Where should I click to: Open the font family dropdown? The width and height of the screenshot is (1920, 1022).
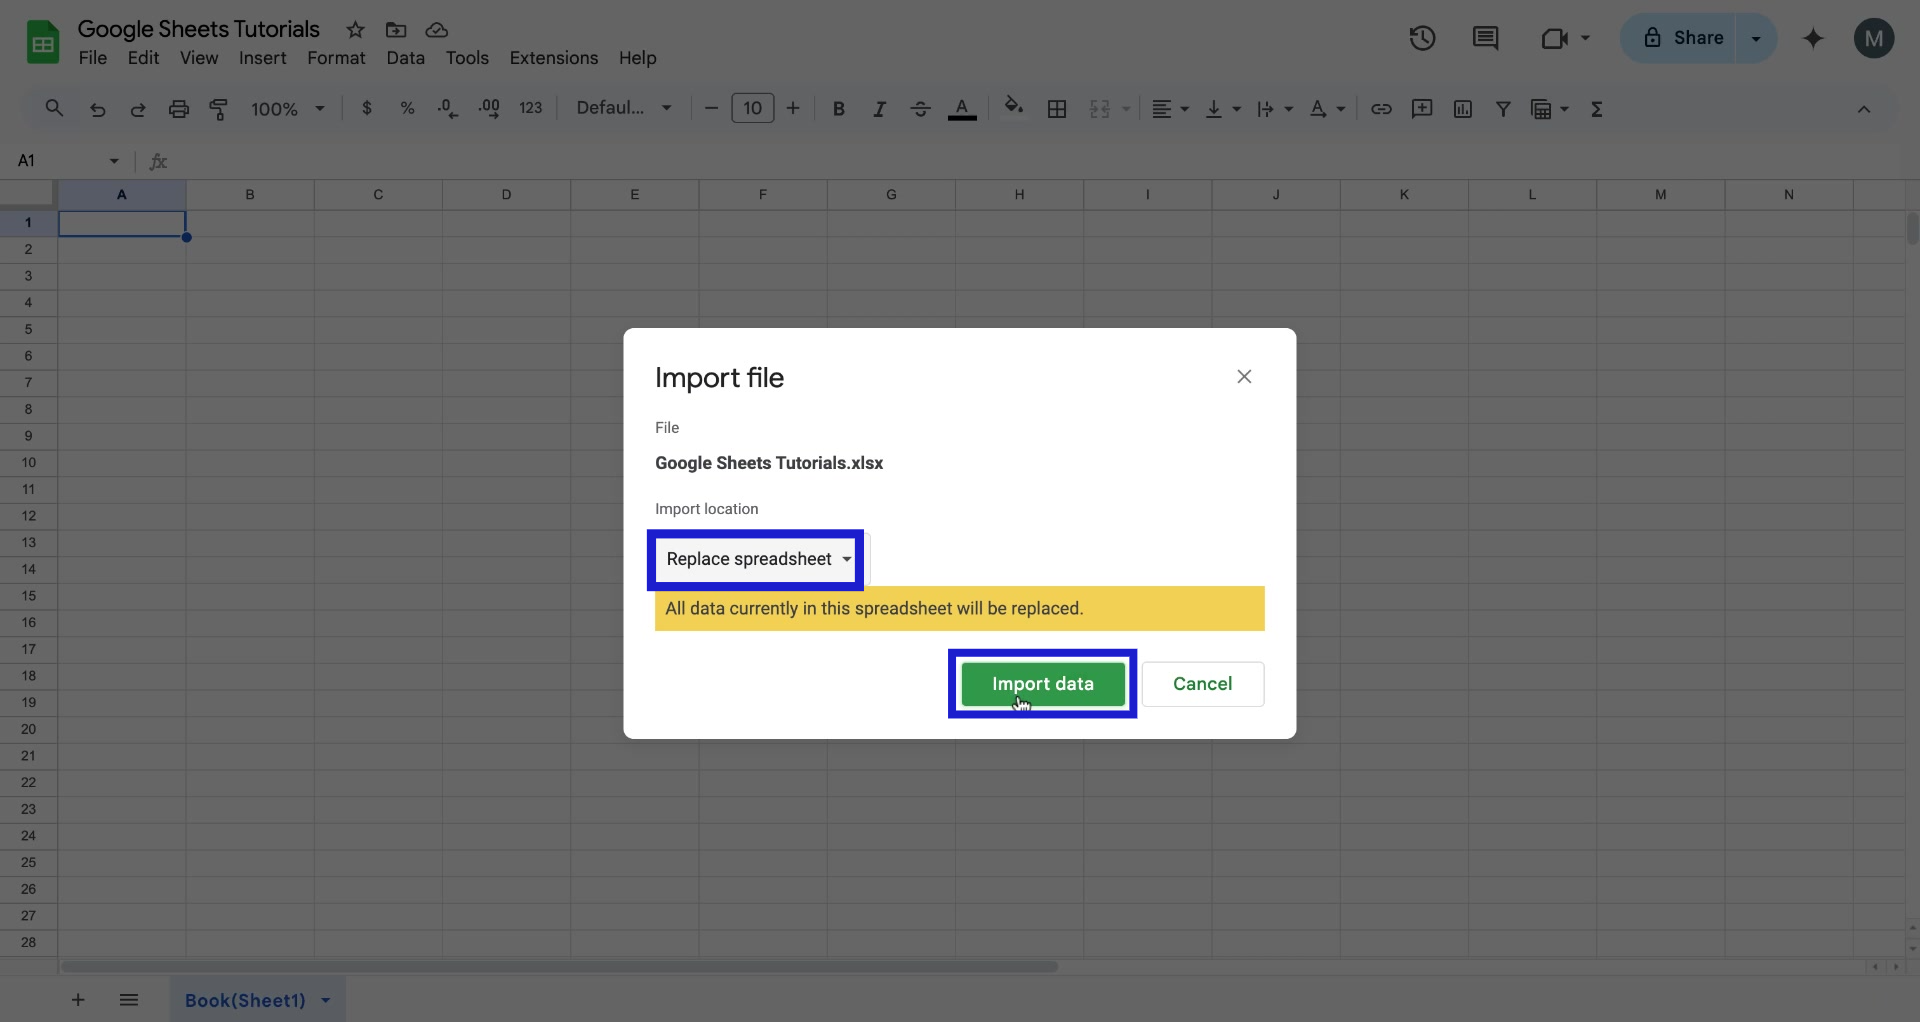pos(623,107)
